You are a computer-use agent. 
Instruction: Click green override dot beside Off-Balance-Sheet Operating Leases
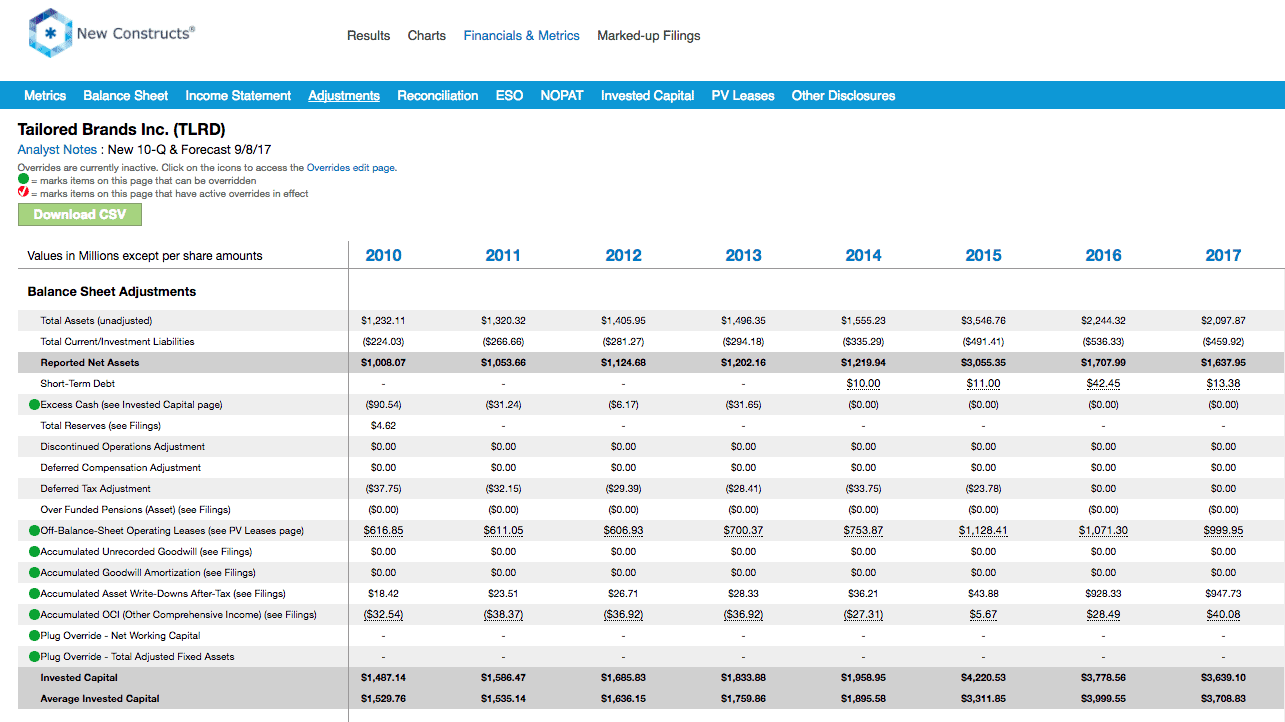coord(34,531)
